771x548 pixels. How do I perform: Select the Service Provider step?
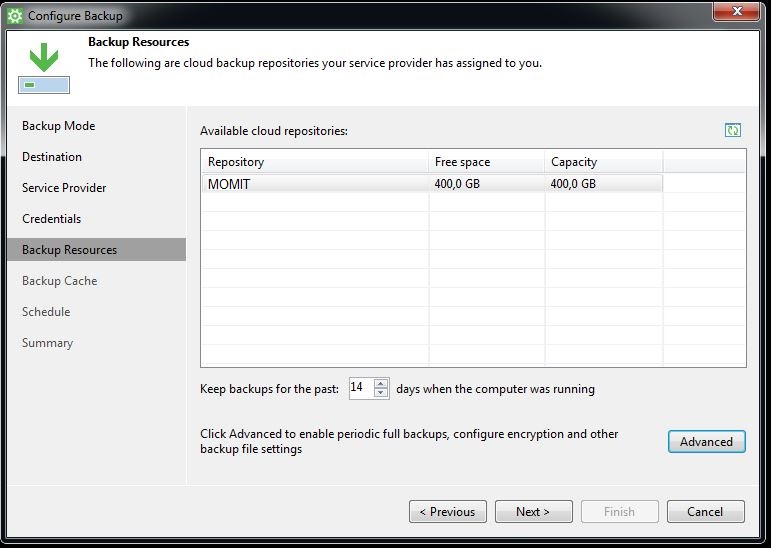pos(64,188)
